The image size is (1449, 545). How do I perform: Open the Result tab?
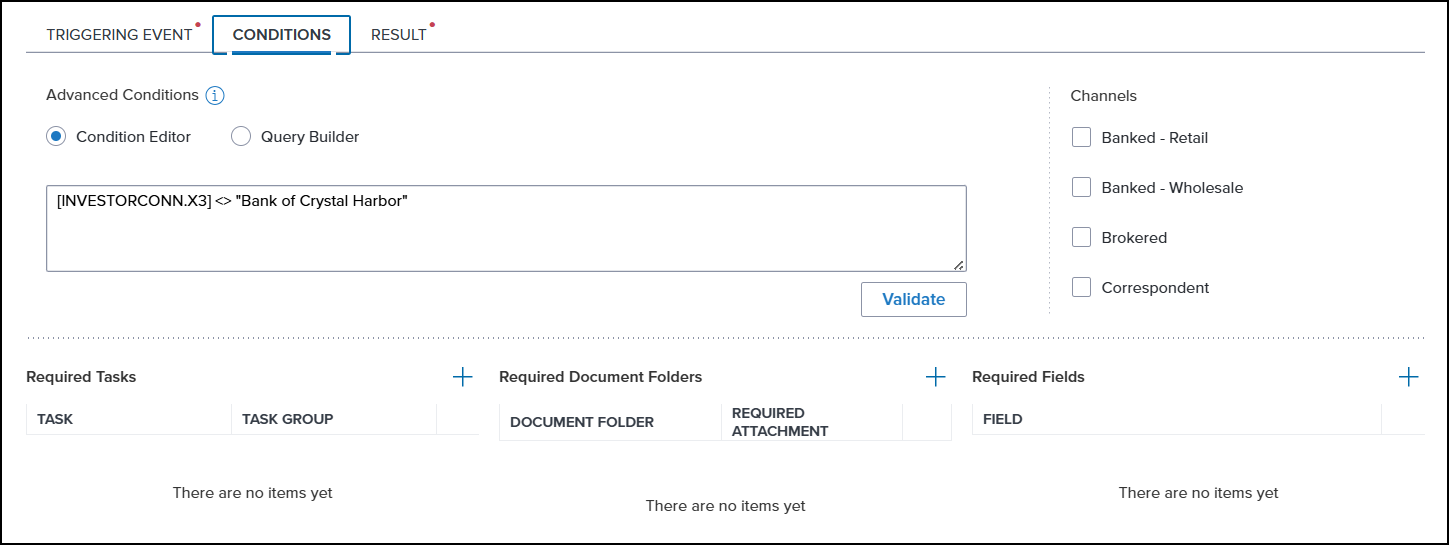click(398, 35)
